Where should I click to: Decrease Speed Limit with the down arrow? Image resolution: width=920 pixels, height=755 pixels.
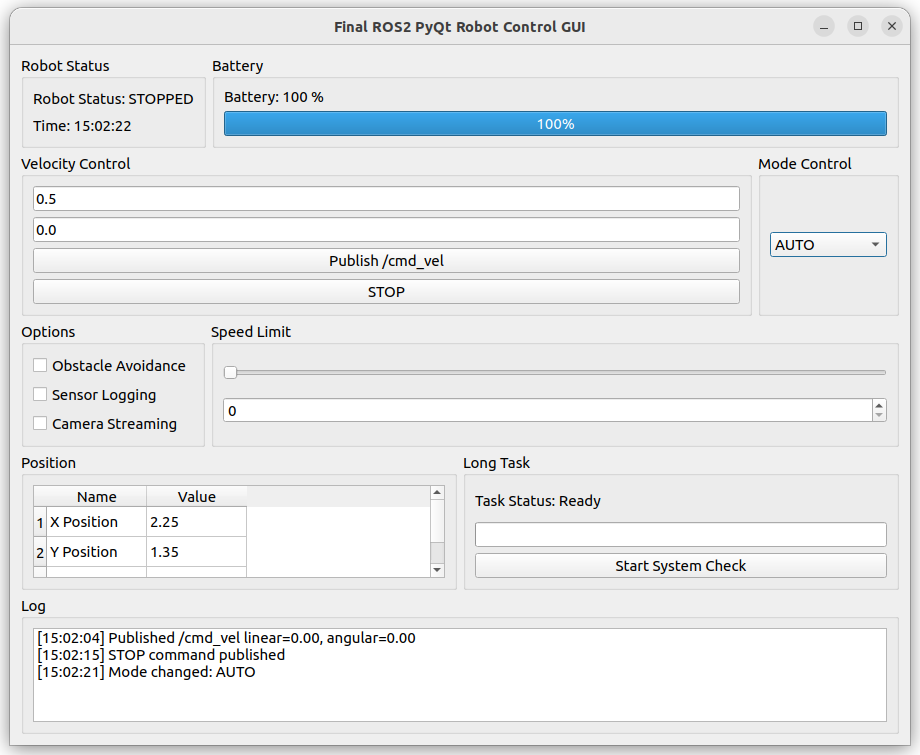pyautogui.click(x=879, y=416)
